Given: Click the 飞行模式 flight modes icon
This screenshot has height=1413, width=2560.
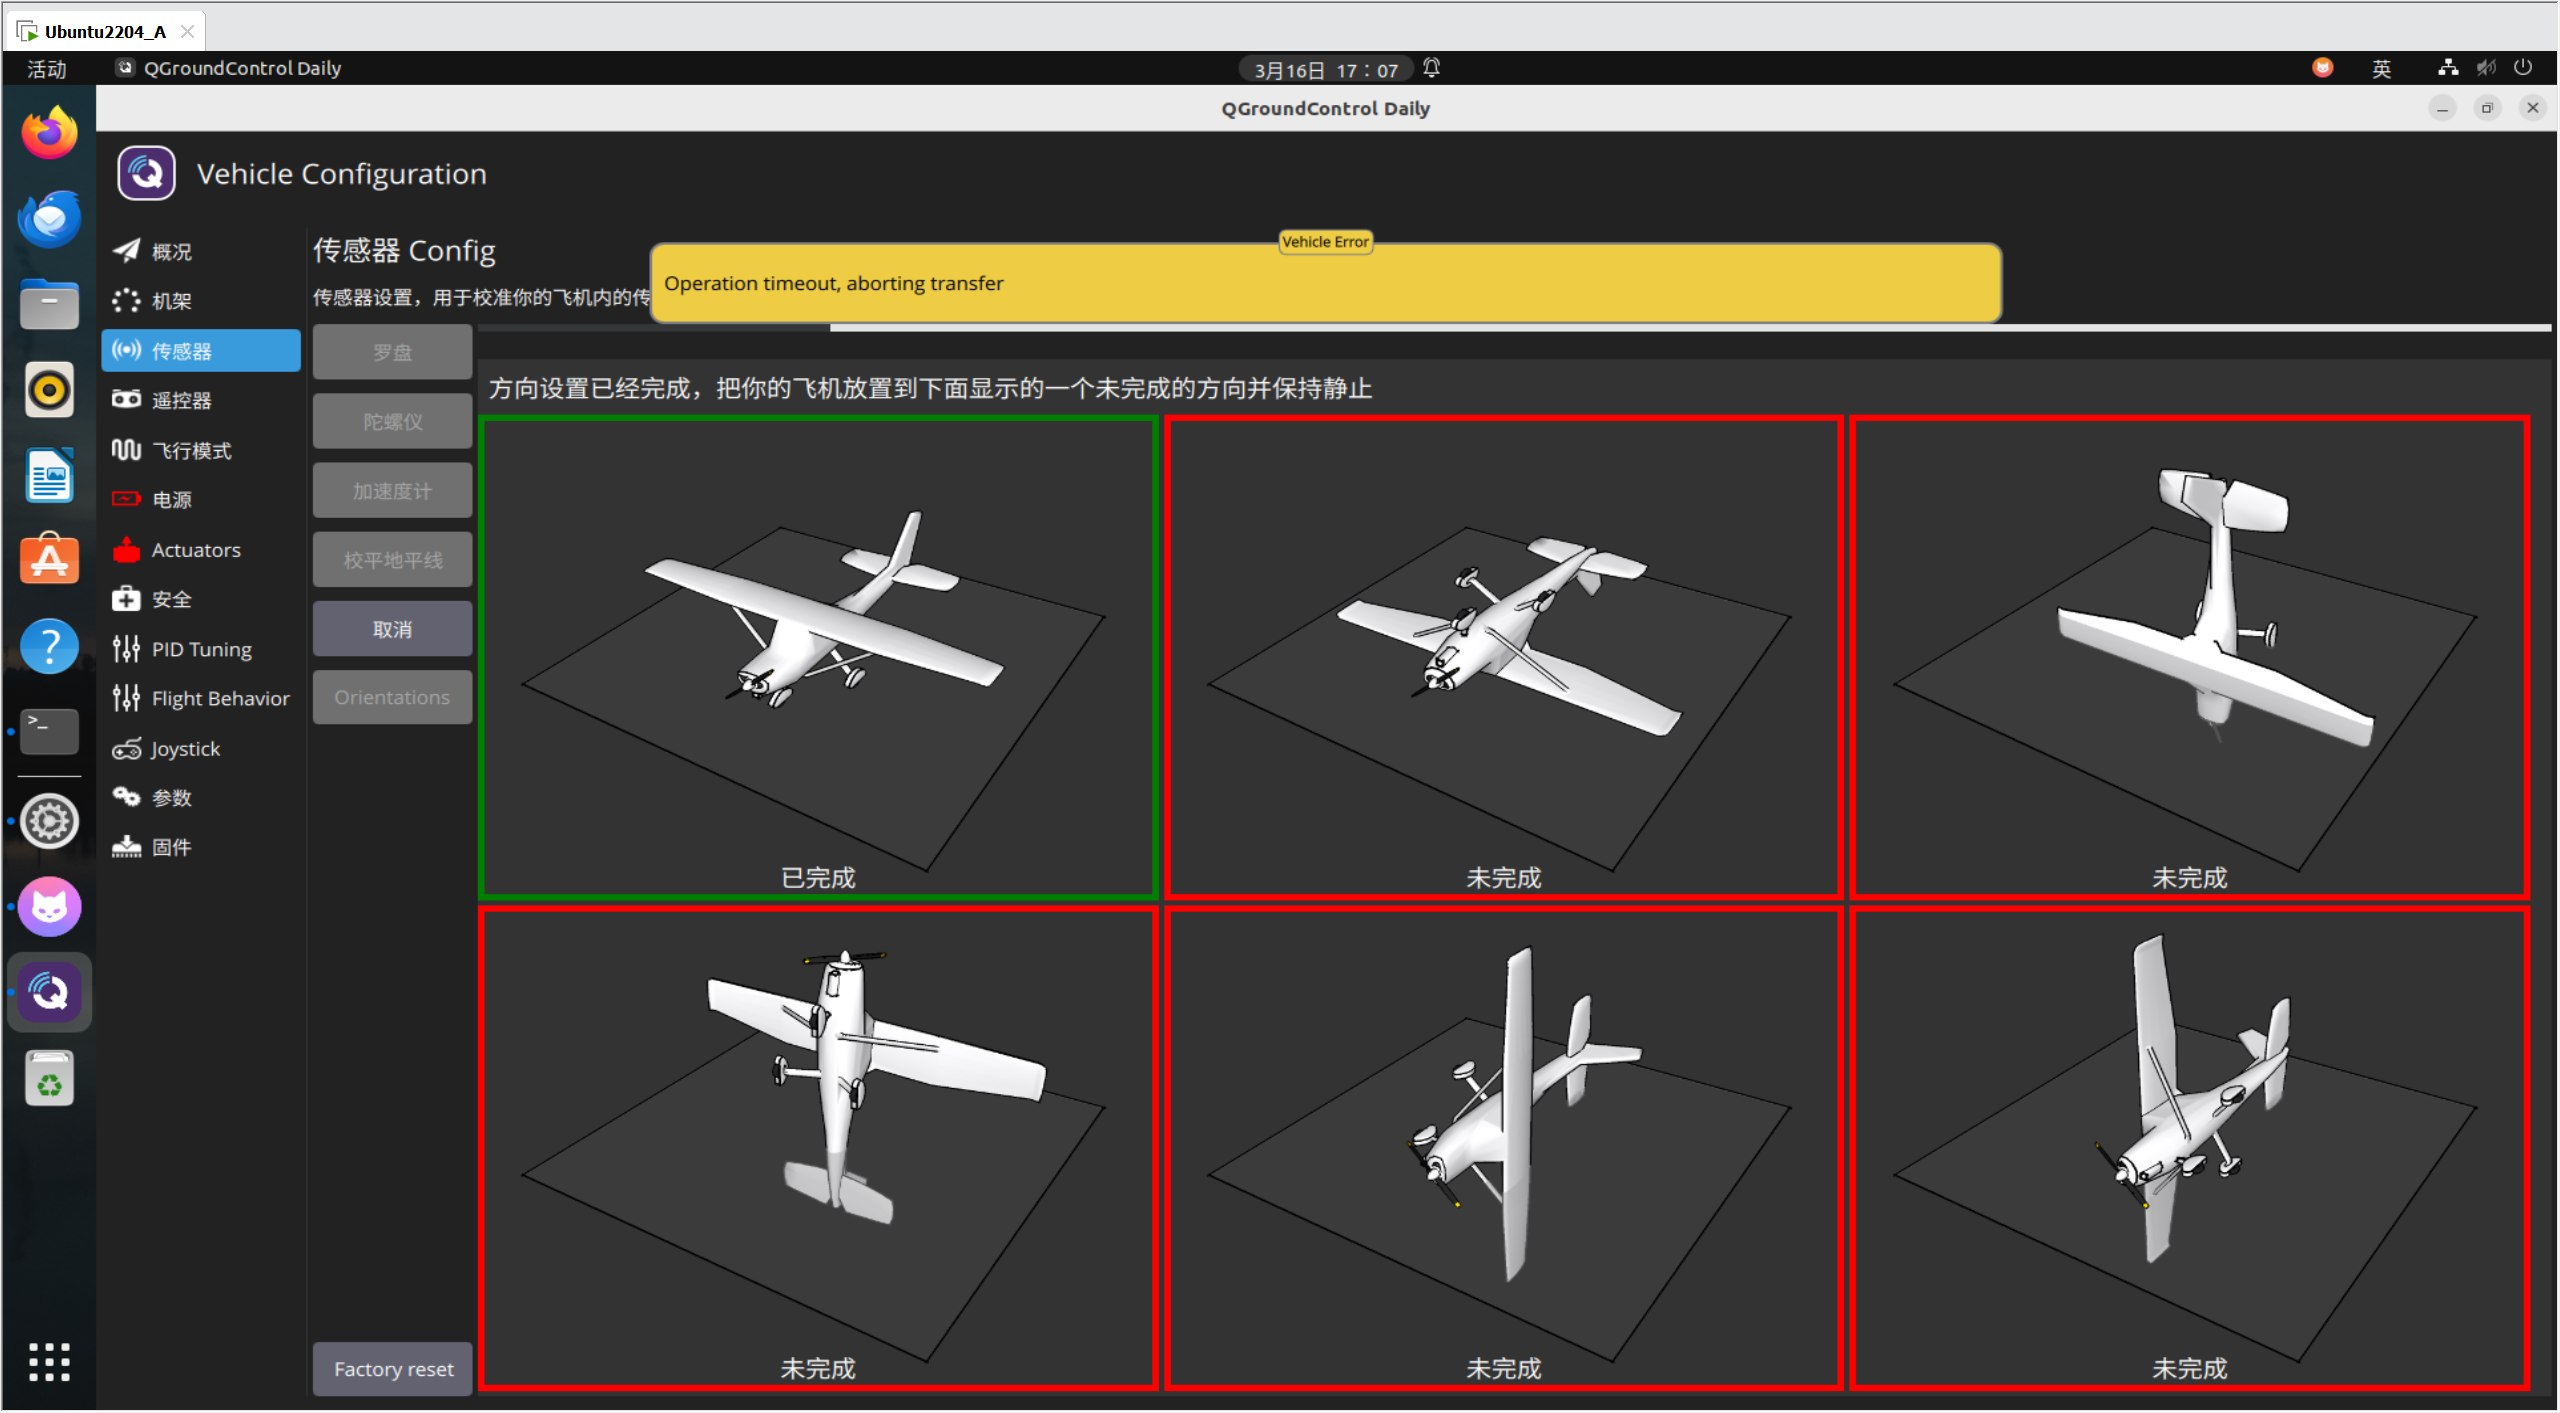Looking at the screenshot, I should (126, 450).
